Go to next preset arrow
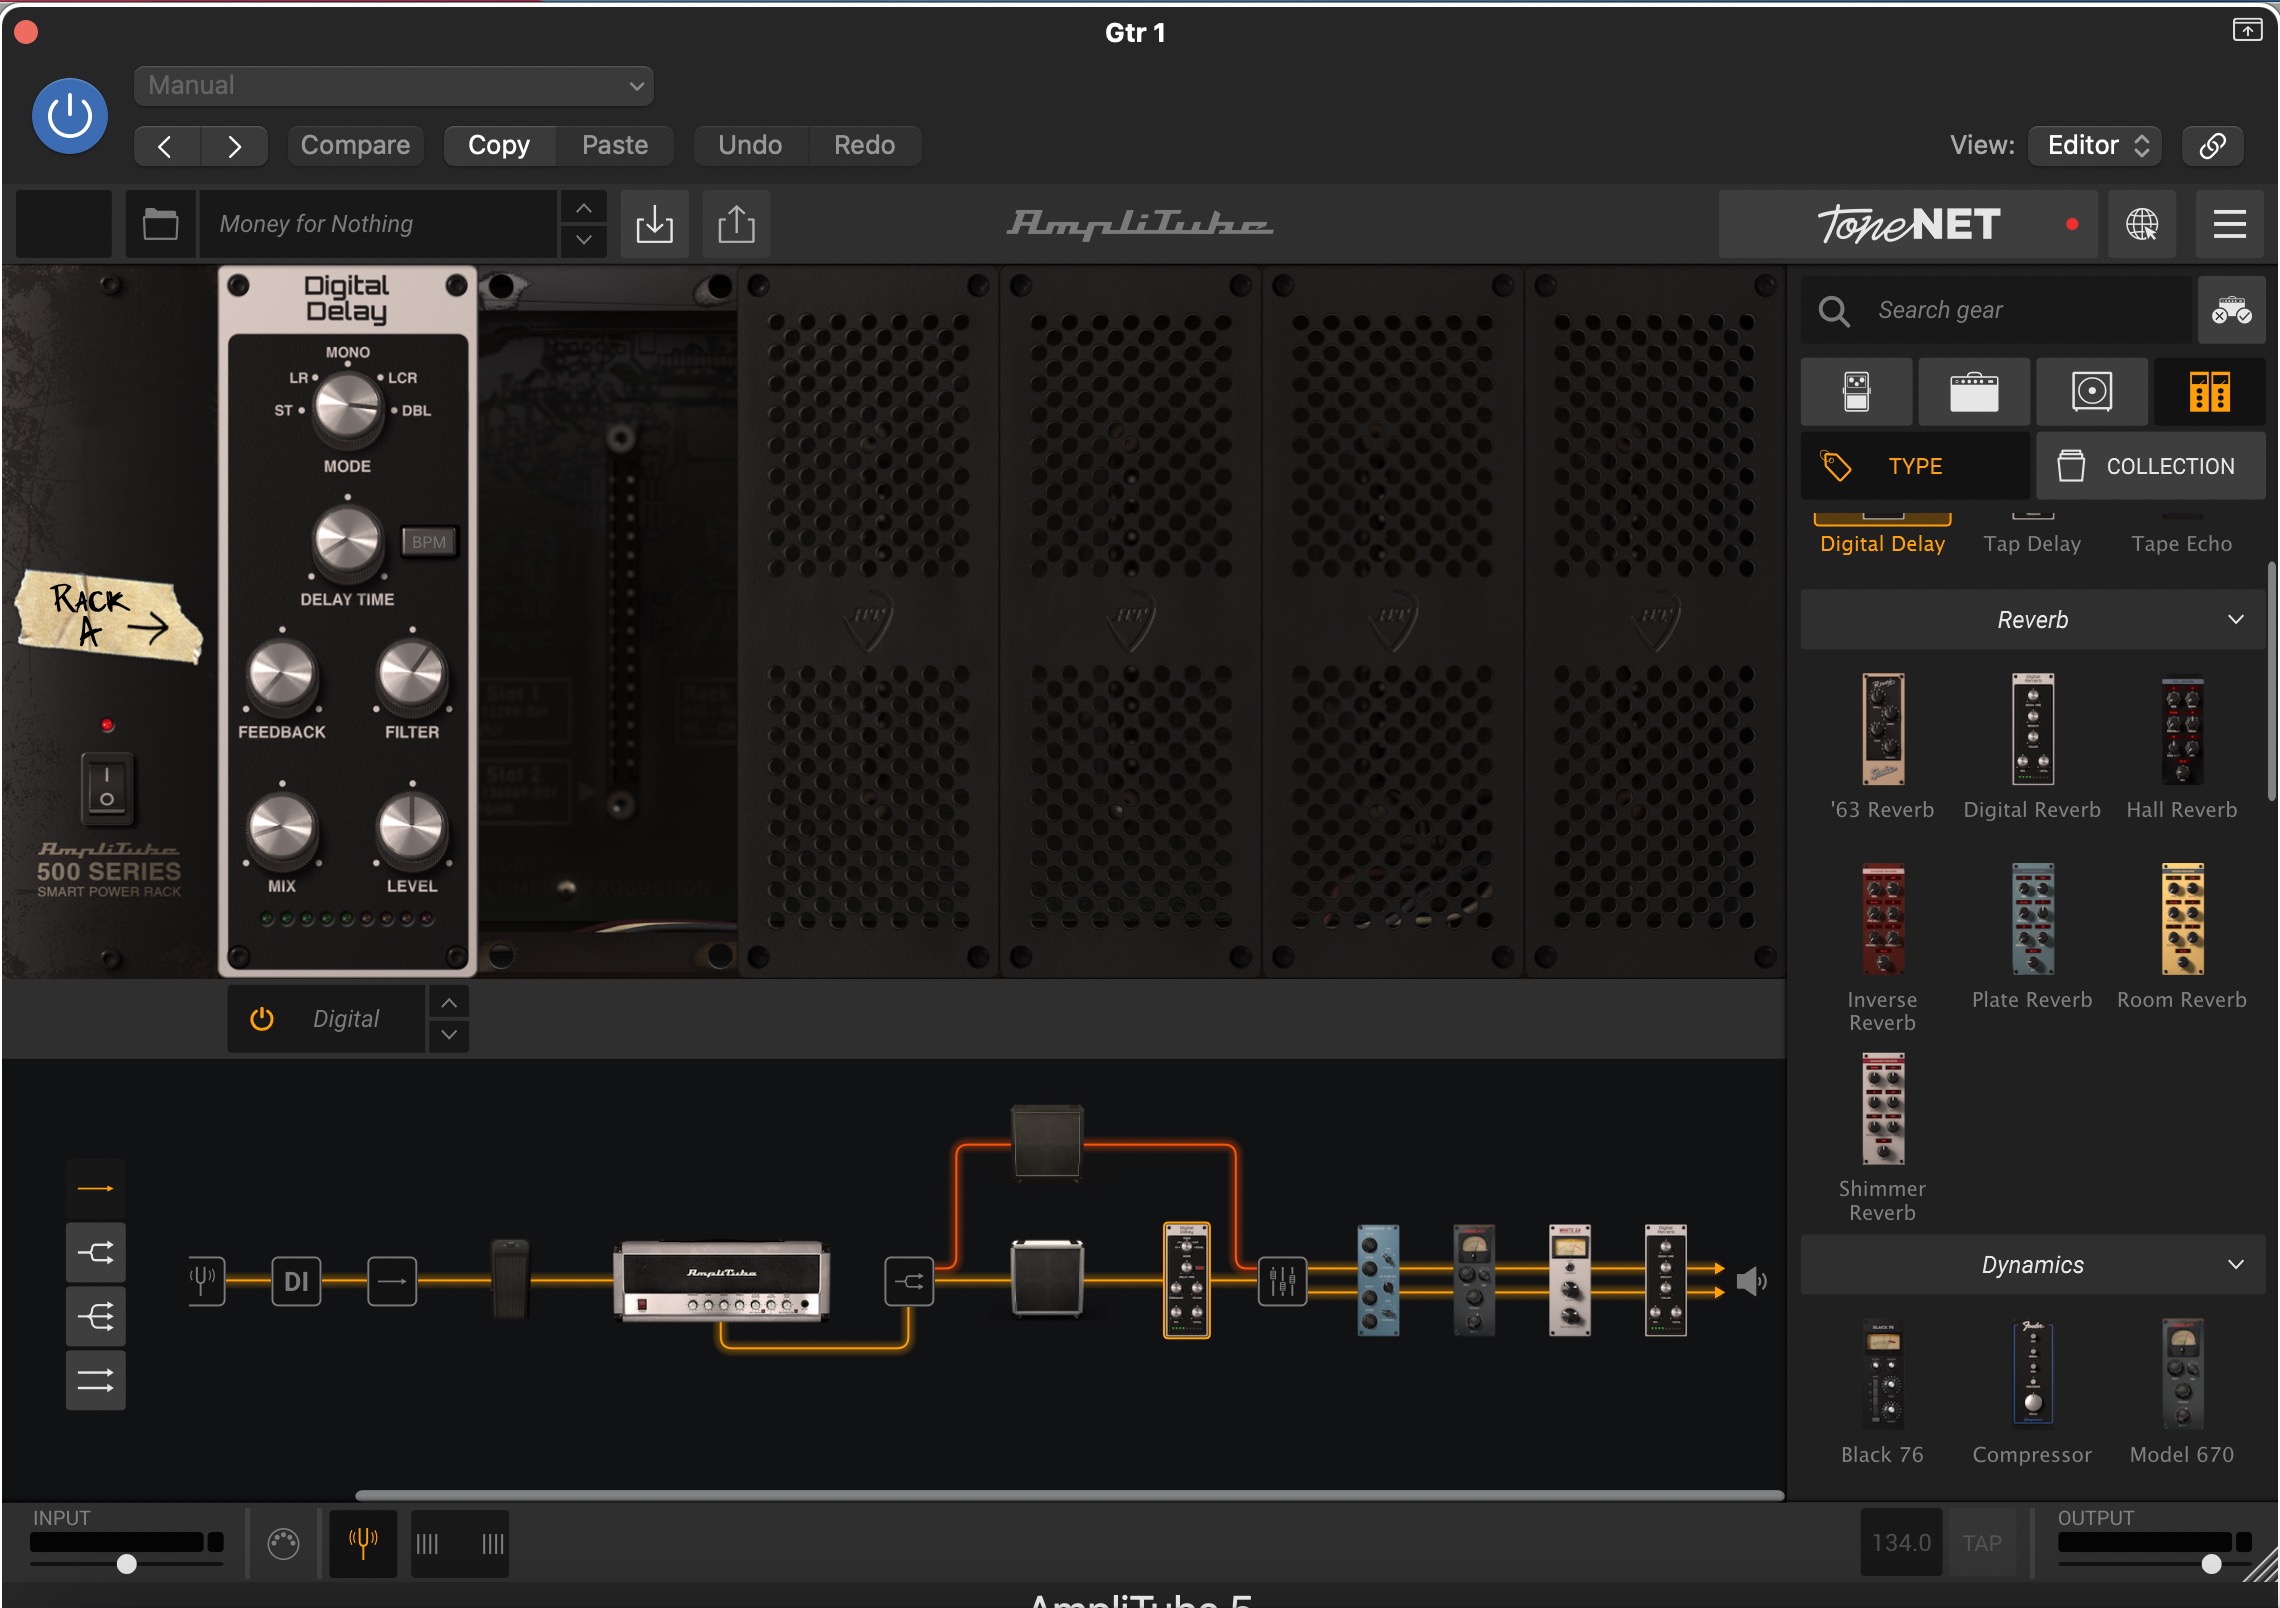Image resolution: width=2280 pixels, height=1608 pixels. (234, 146)
